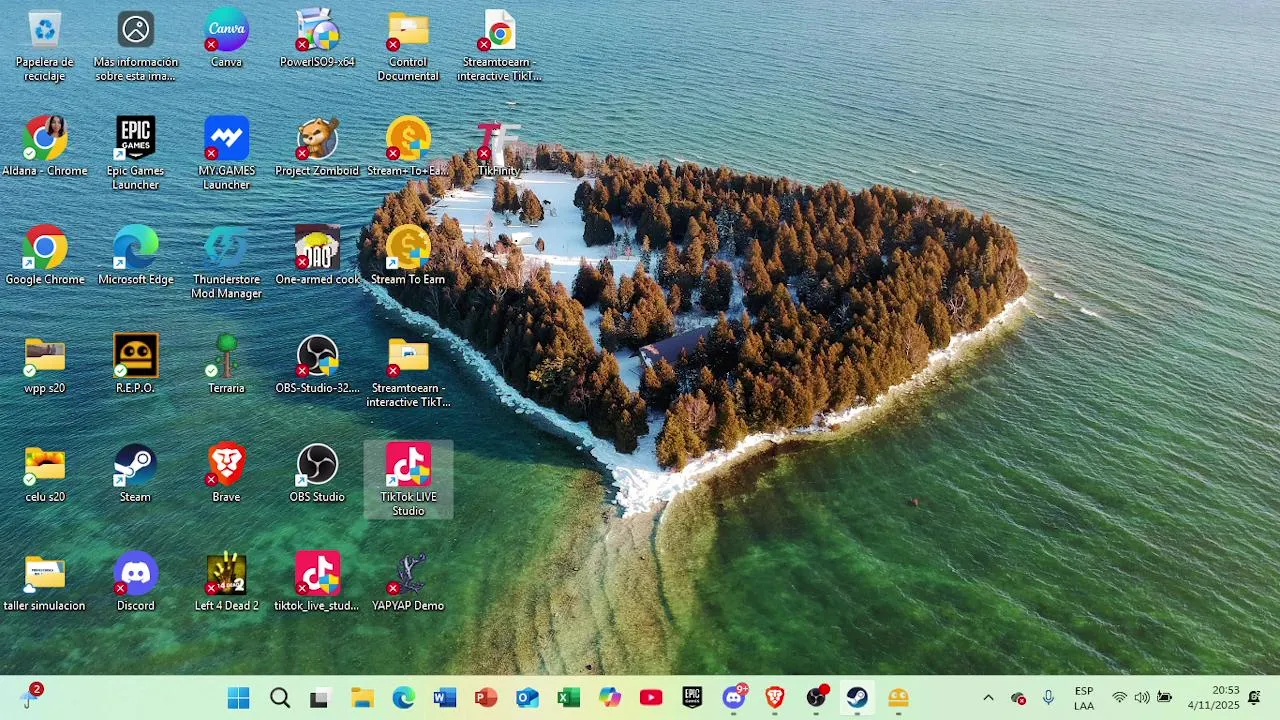Open taskbar Search
The height and width of the screenshot is (720, 1280).
point(280,698)
